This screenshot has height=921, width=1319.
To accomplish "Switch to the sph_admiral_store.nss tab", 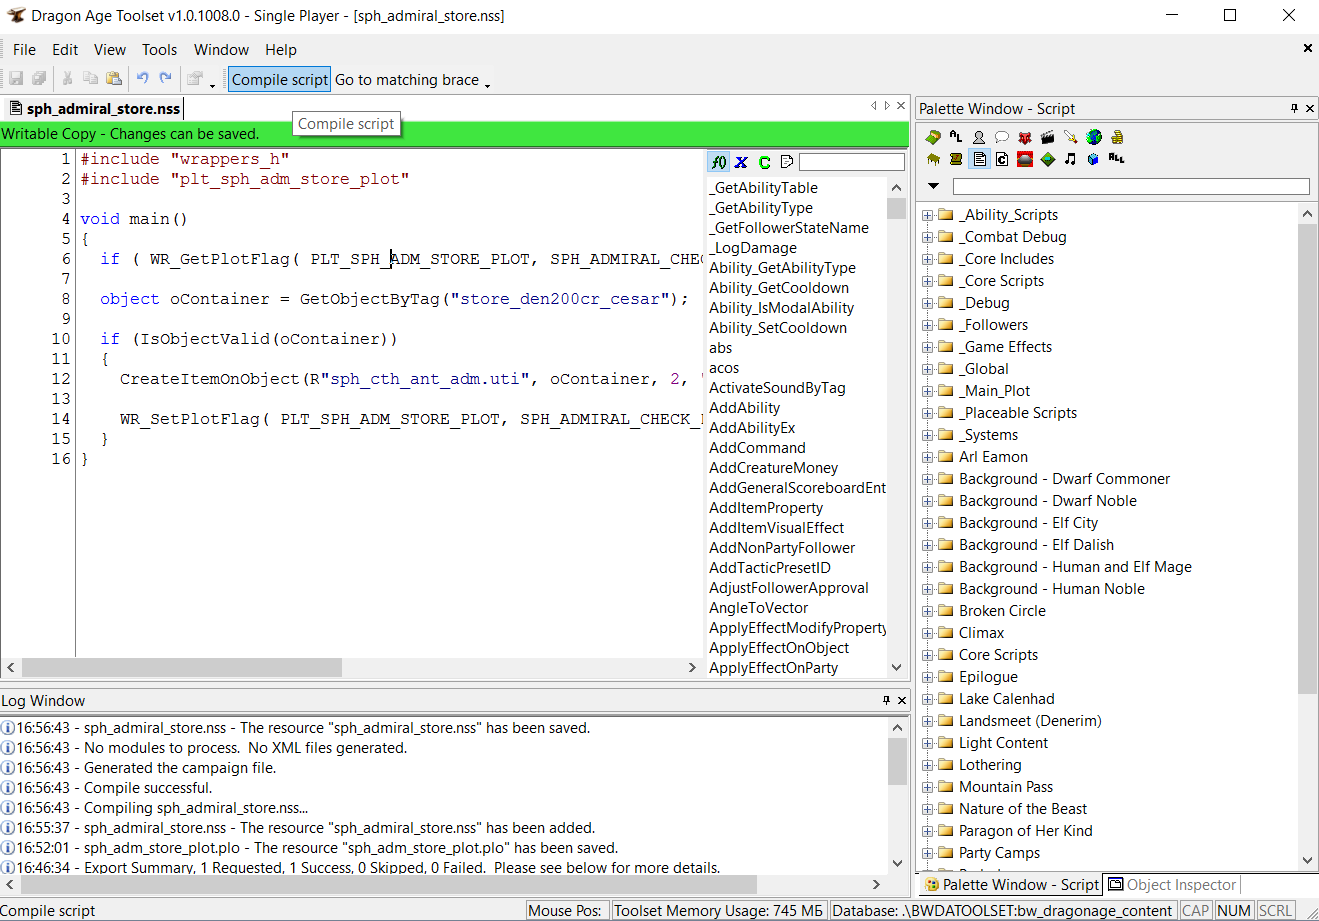I will coord(95,108).
